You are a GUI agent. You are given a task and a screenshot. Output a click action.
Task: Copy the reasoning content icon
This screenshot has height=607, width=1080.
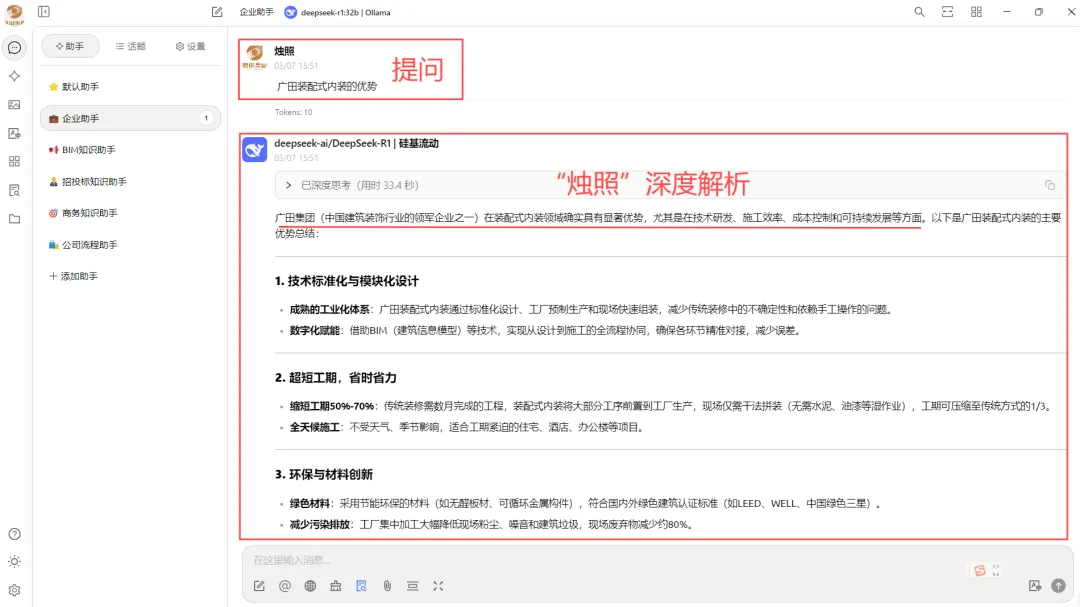point(1050,185)
